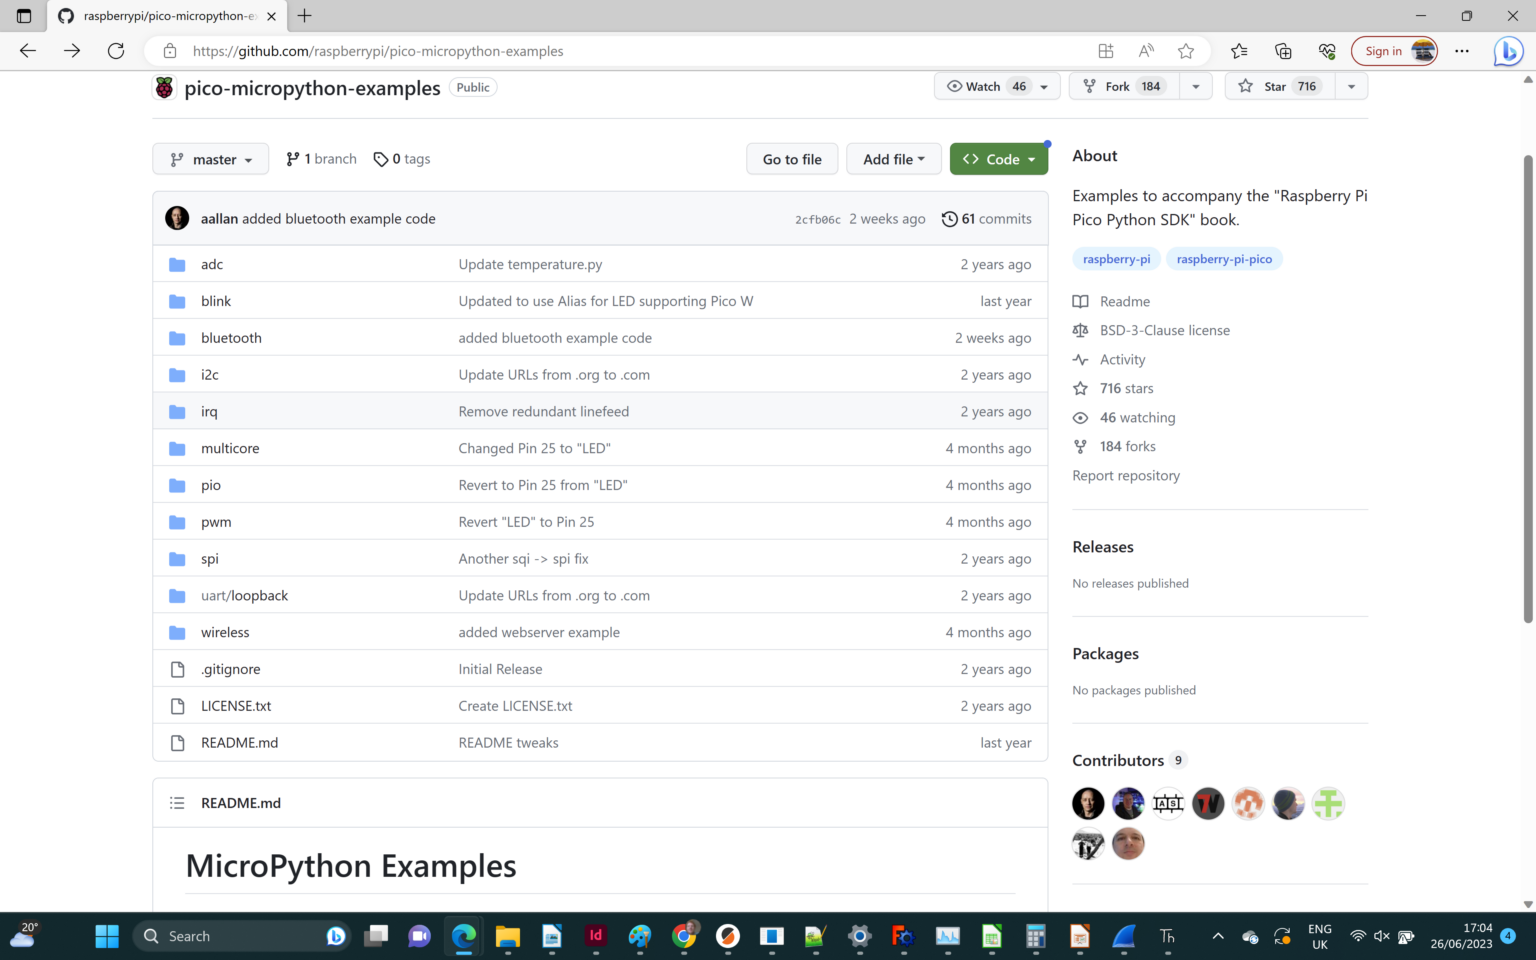This screenshot has width=1536, height=960.
Task: Open the green Code dropdown
Action: click(998, 159)
